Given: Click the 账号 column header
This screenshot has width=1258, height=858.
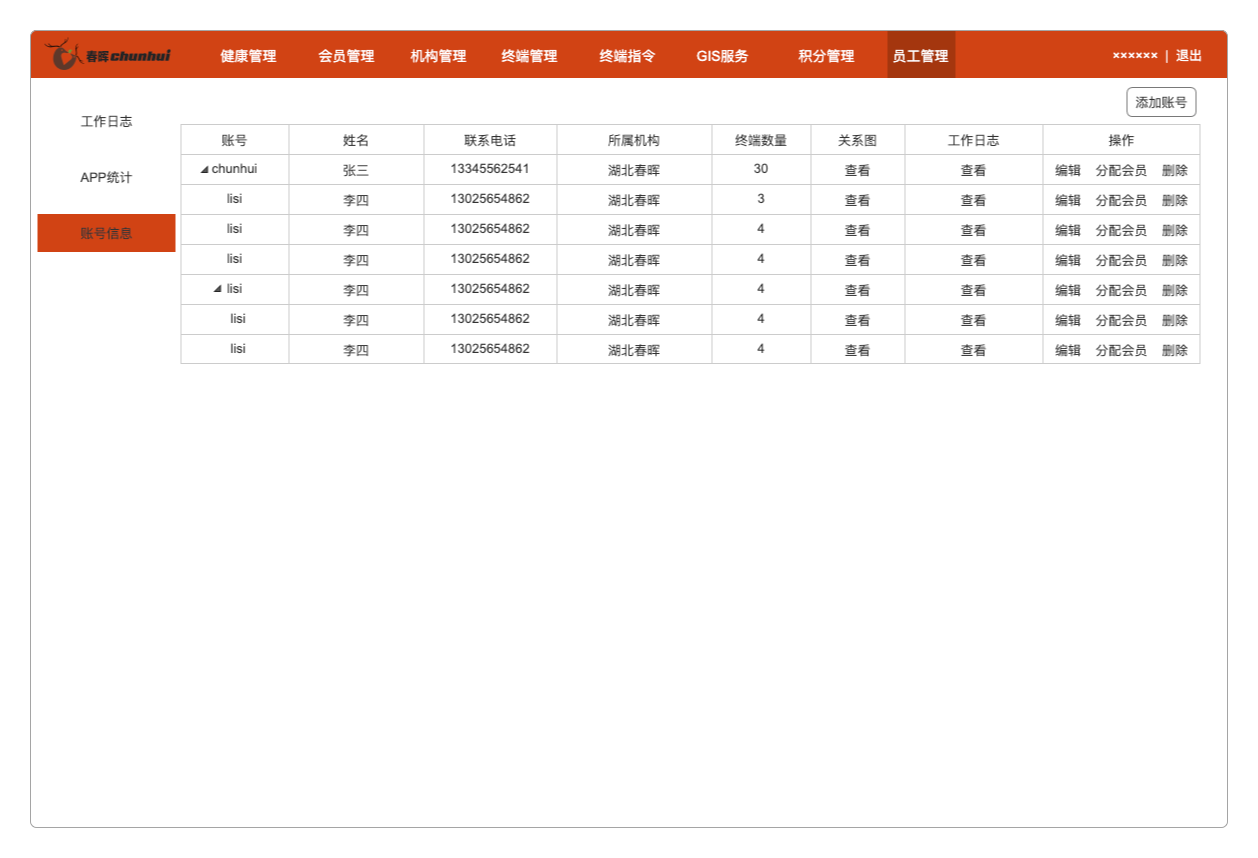Looking at the screenshot, I should [x=234, y=140].
